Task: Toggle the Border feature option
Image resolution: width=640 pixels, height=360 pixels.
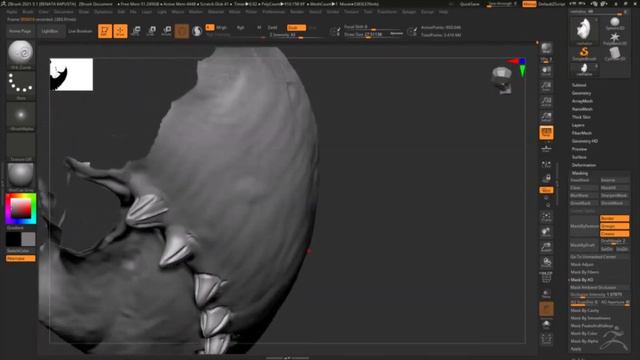Action: pyautogui.click(x=614, y=218)
